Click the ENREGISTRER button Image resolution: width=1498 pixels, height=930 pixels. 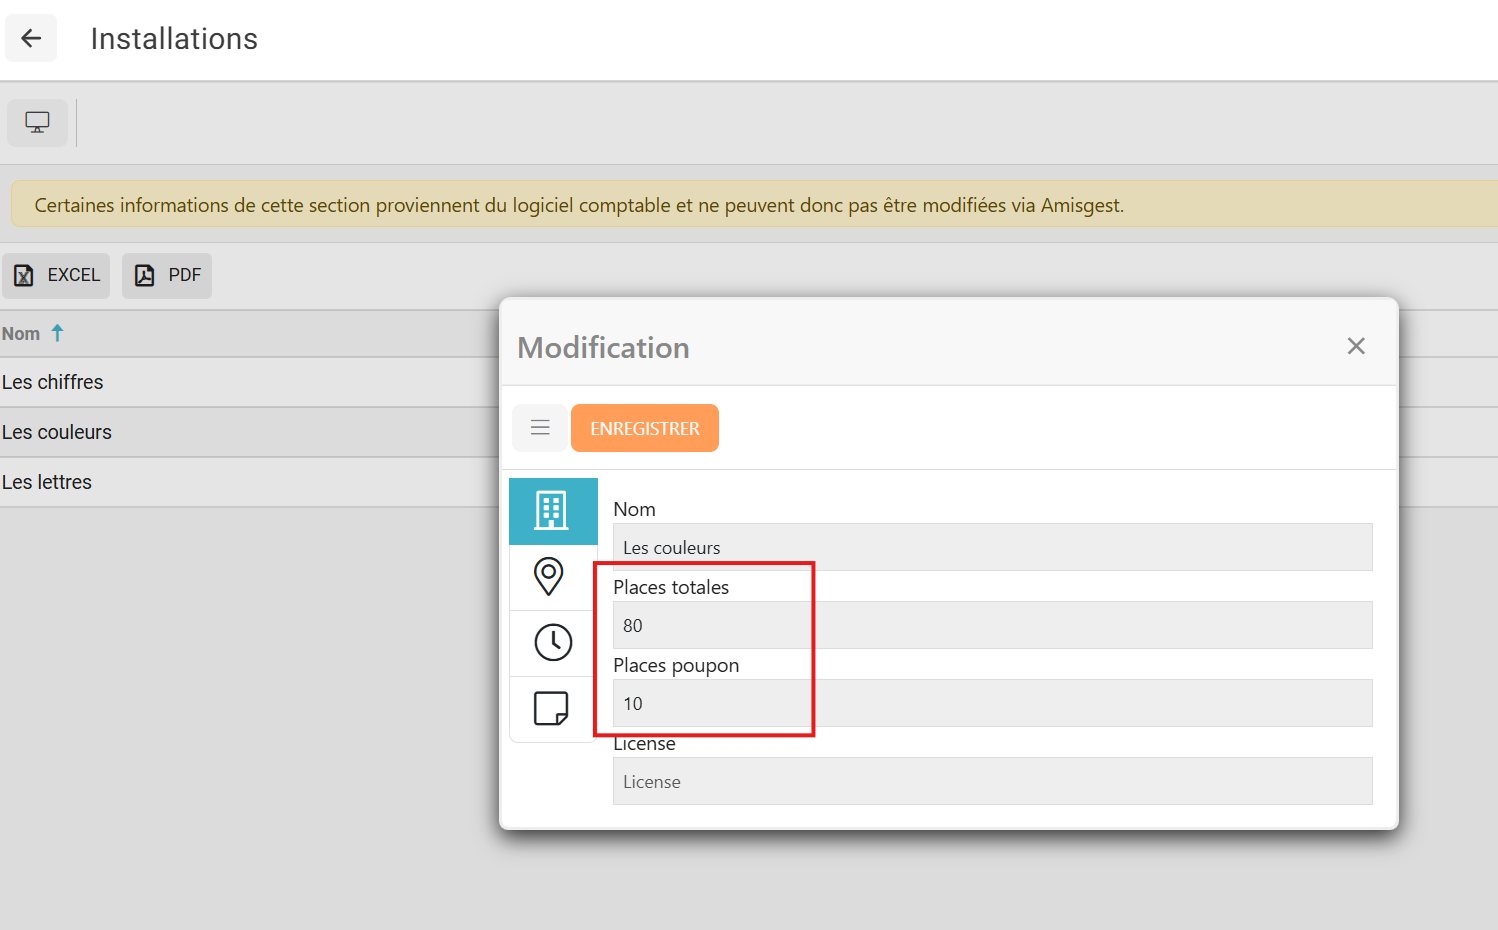point(645,428)
